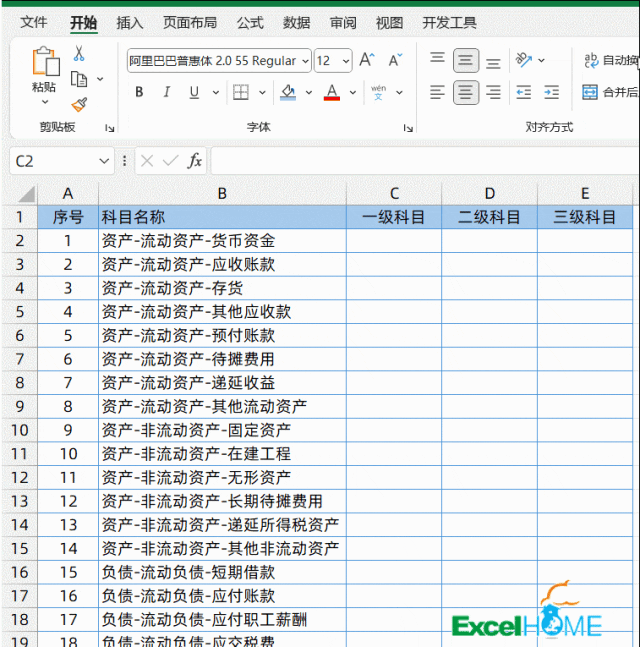Expand the Name Box dropdown arrow
This screenshot has width=640, height=647.
106,161
